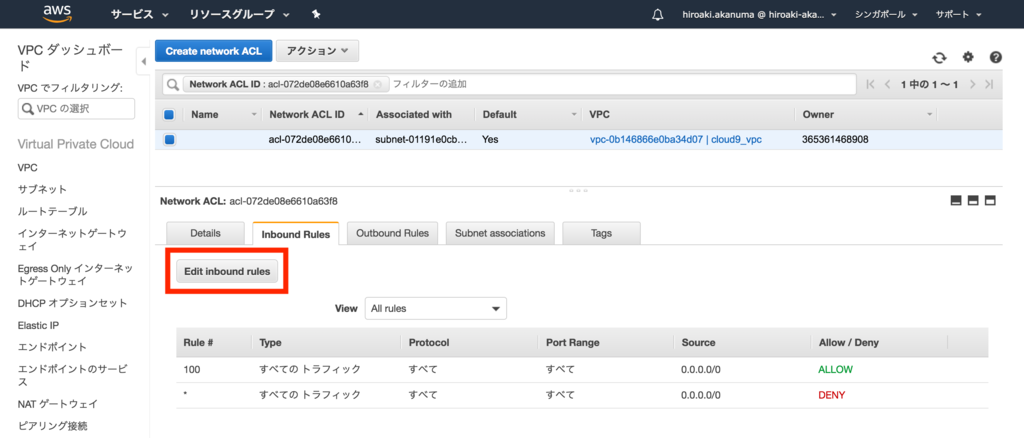1024x438 pixels.
Task: Open the リソースグループ menu
Action: [x=241, y=14]
